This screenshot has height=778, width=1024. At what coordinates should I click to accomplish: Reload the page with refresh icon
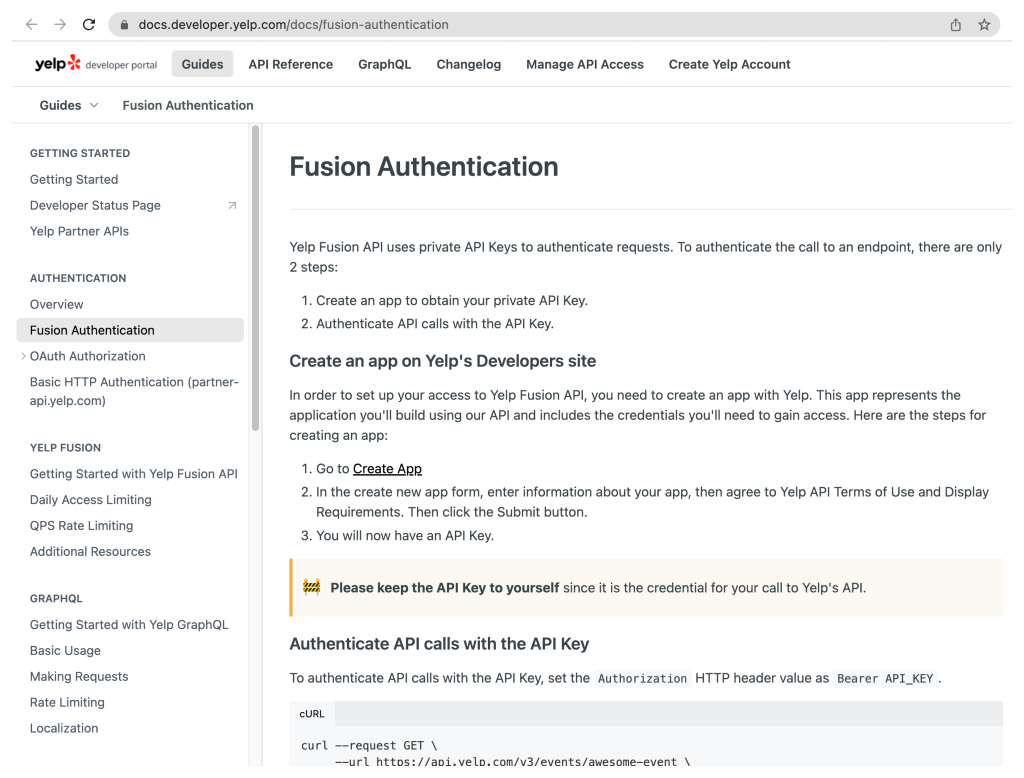(x=89, y=25)
